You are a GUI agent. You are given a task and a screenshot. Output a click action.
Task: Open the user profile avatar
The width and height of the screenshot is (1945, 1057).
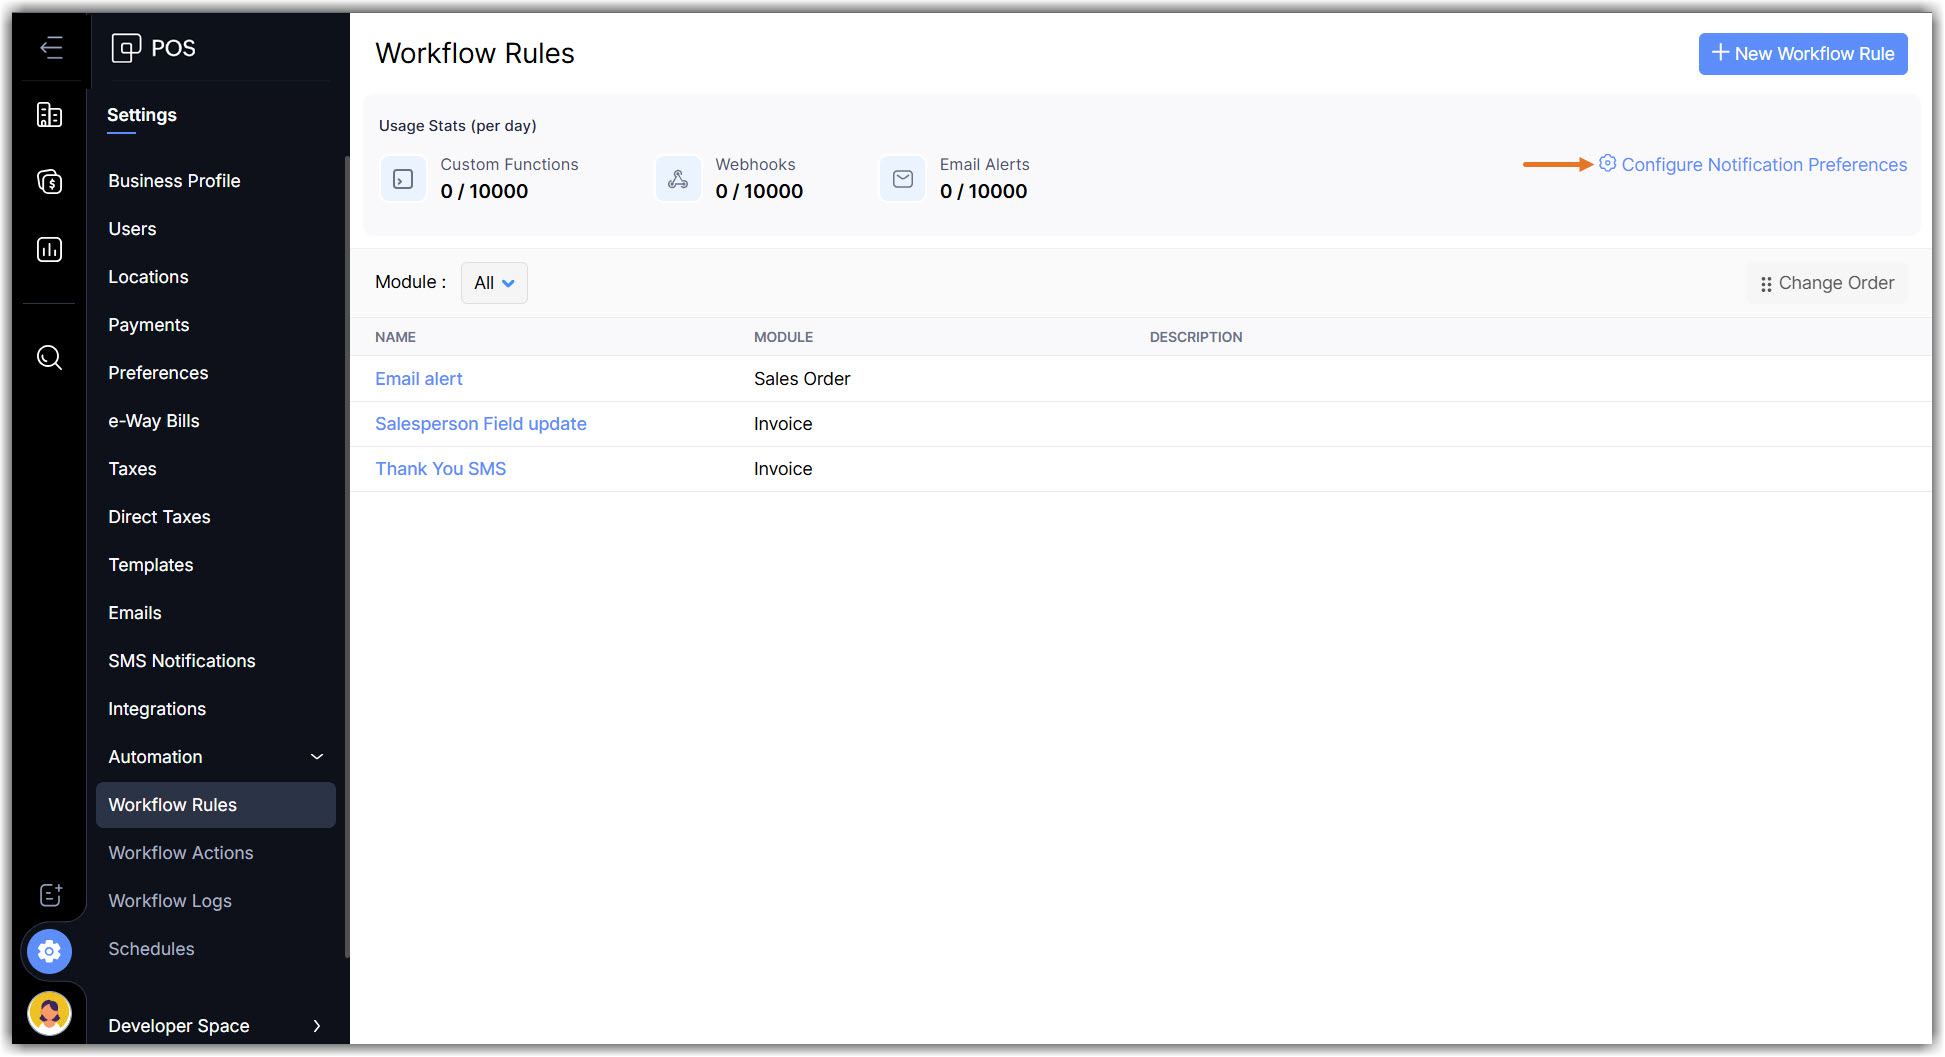49,1013
